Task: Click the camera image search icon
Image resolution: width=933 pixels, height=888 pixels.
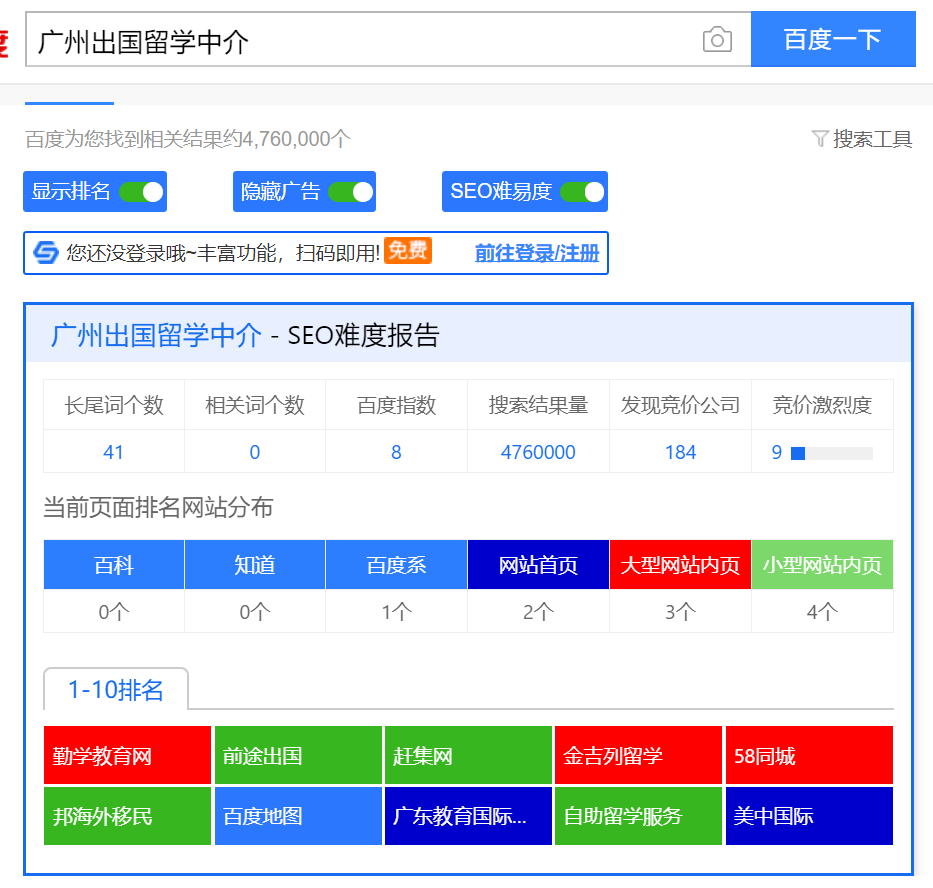Action: click(x=717, y=40)
